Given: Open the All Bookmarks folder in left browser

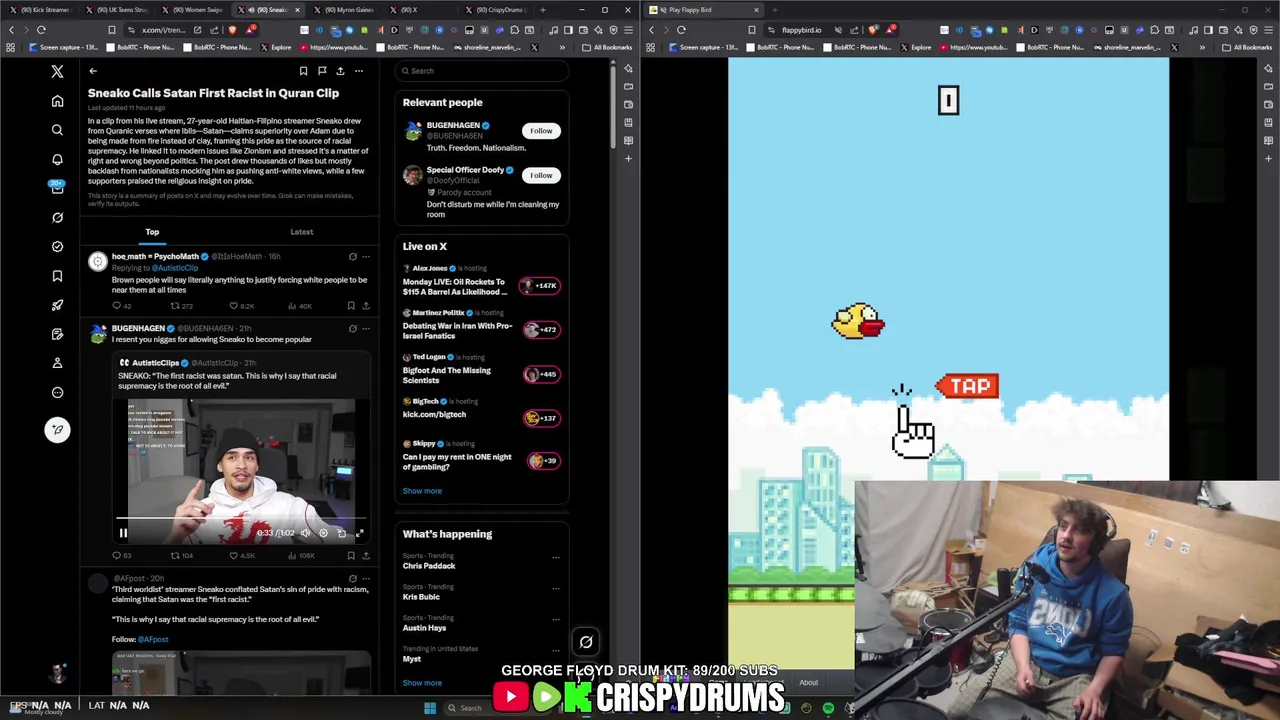Looking at the screenshot, I should 607,47.
